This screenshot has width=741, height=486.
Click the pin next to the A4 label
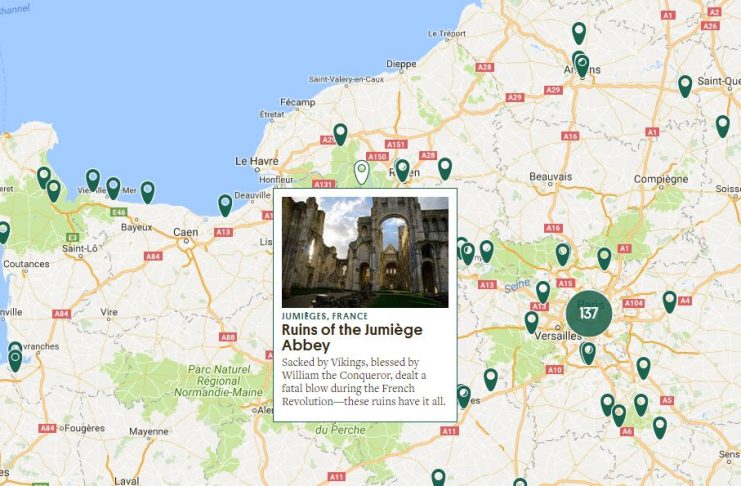click(670, 302)
